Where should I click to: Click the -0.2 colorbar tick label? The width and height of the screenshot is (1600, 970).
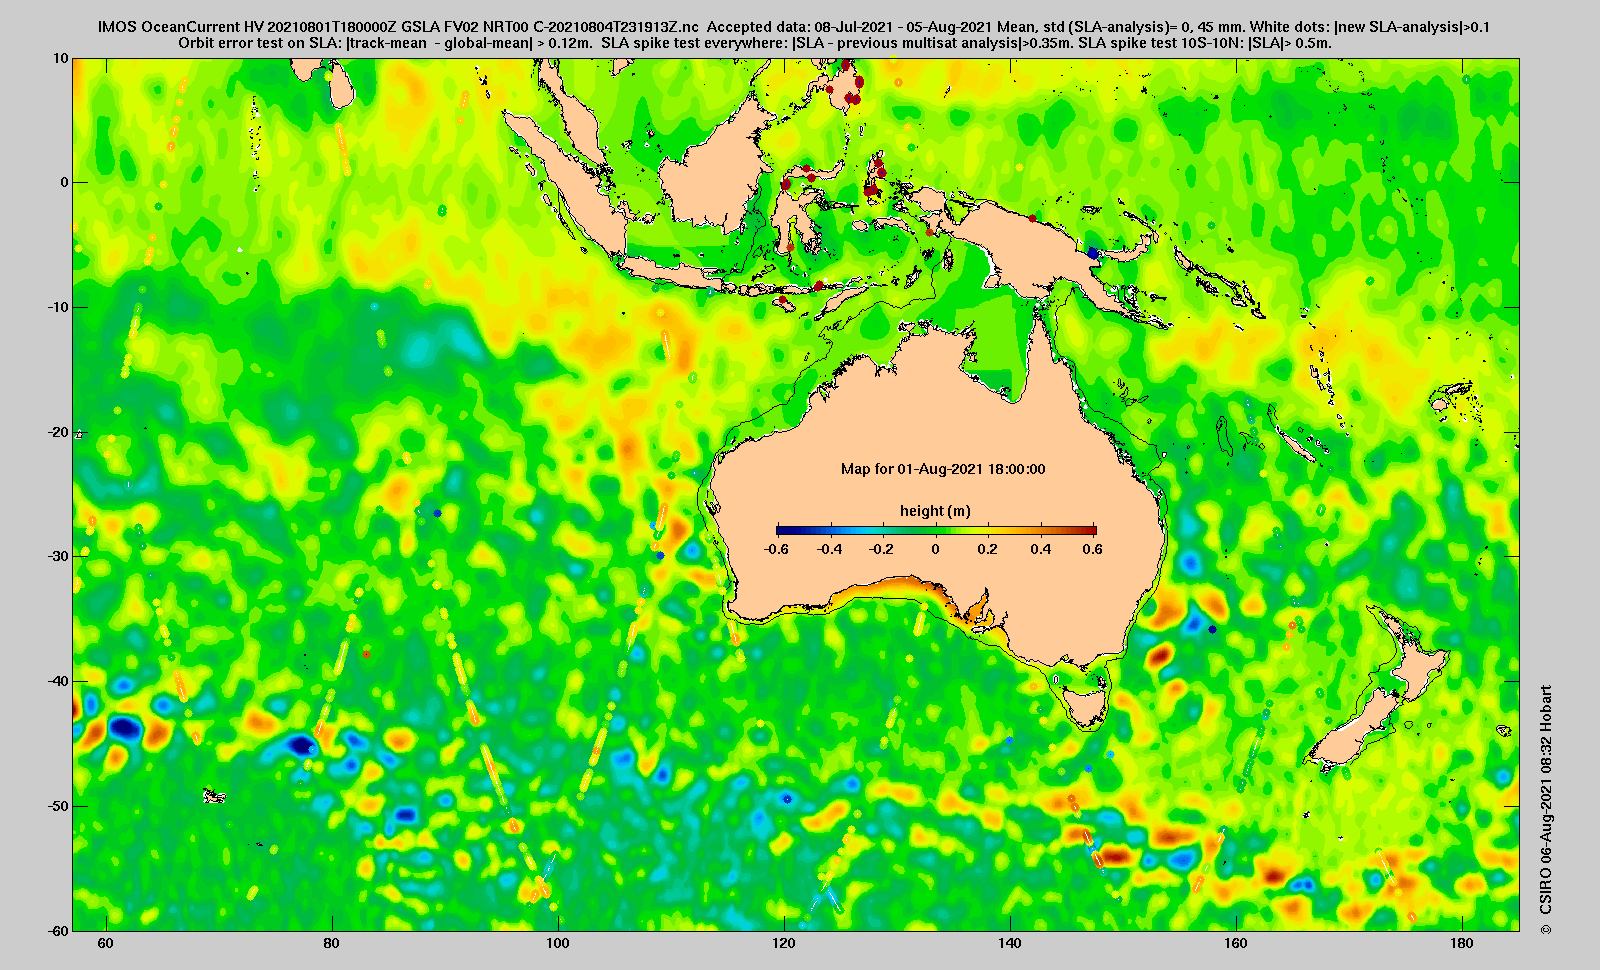[882, 549]
